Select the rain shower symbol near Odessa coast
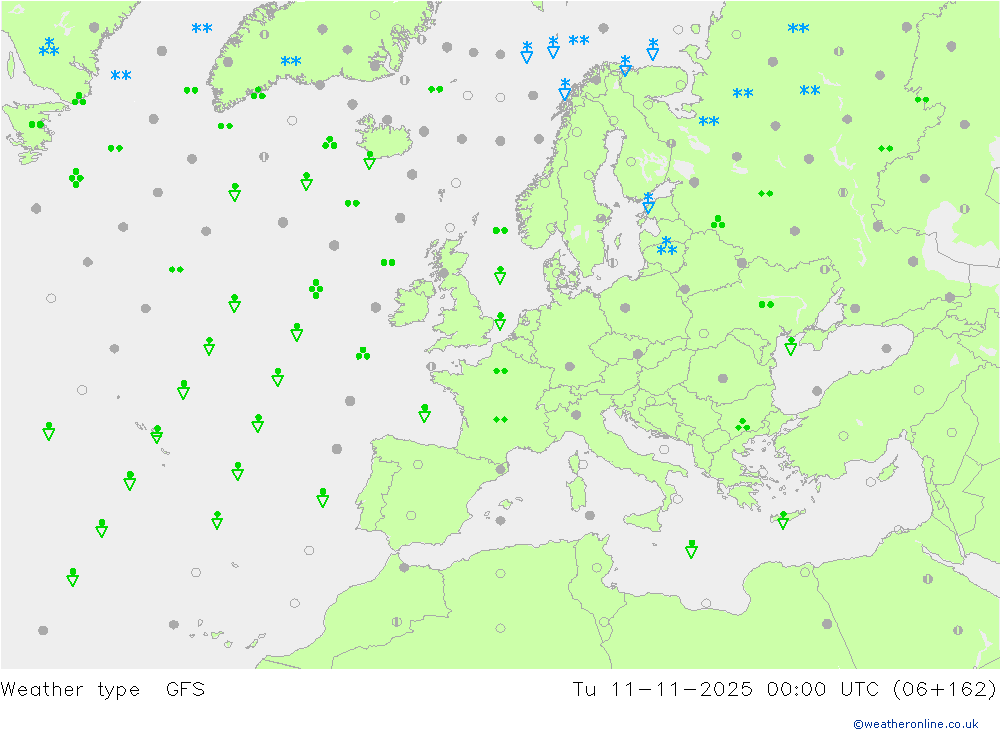 [x=791, y=346]
